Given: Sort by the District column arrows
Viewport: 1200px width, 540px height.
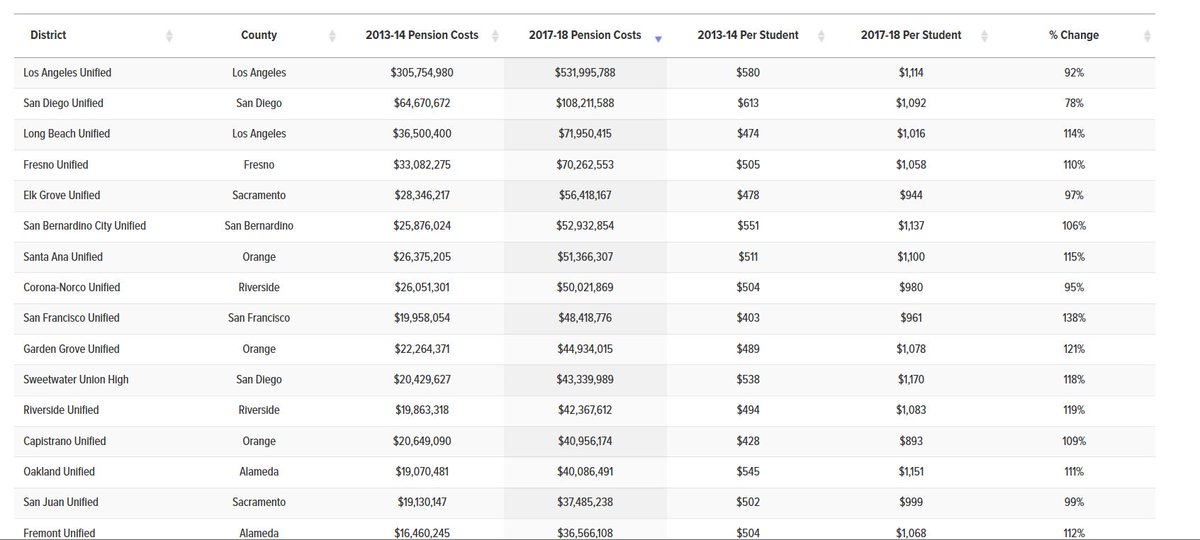Looking at the screenshot, I should pyautogui.click(x=168, y=36).
